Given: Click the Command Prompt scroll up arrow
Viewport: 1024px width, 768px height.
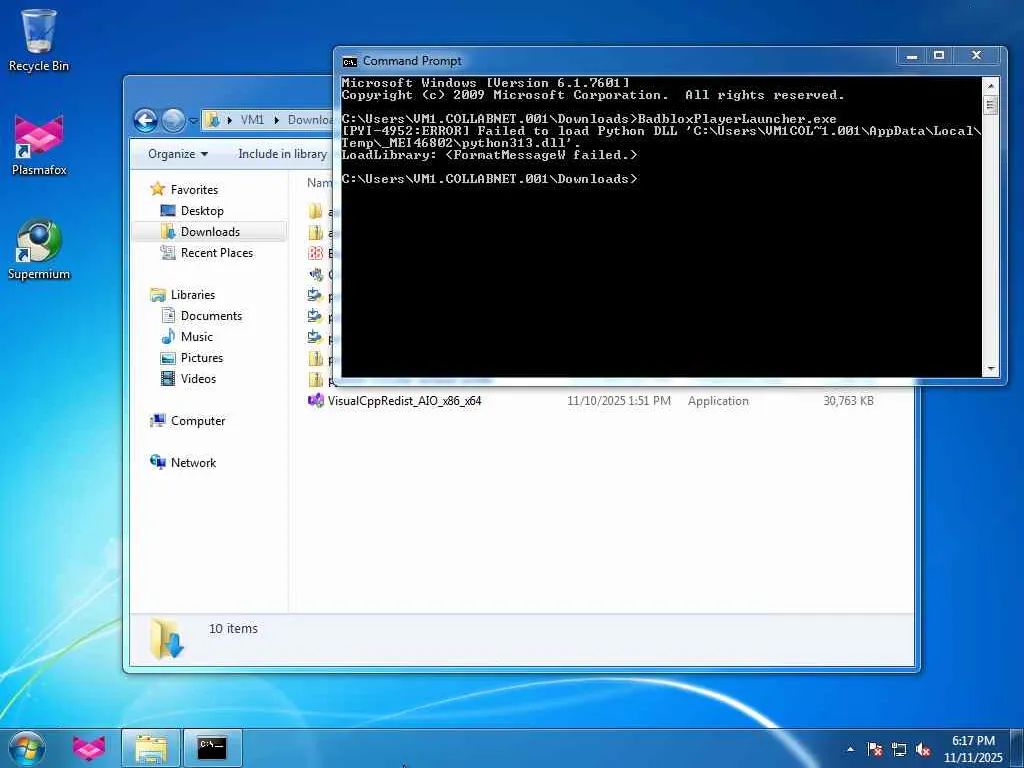Looking at the screenshot, I should (990, 86).
